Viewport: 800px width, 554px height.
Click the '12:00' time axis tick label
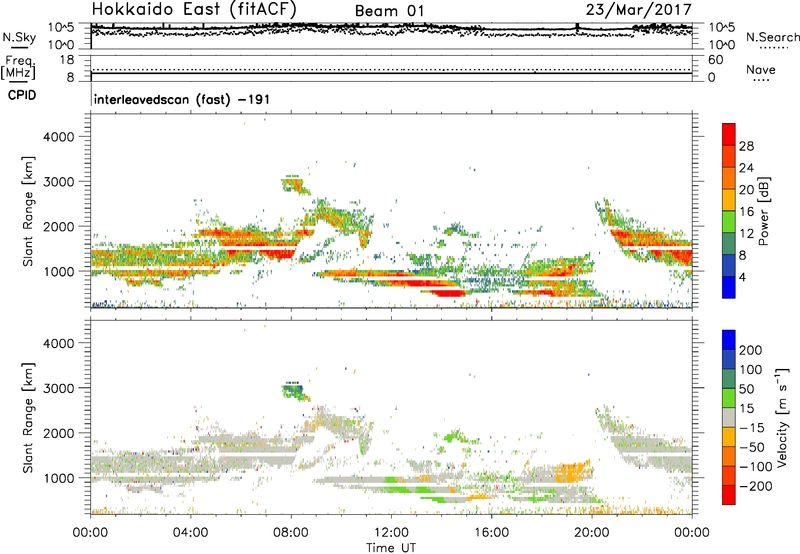[391, 533]
